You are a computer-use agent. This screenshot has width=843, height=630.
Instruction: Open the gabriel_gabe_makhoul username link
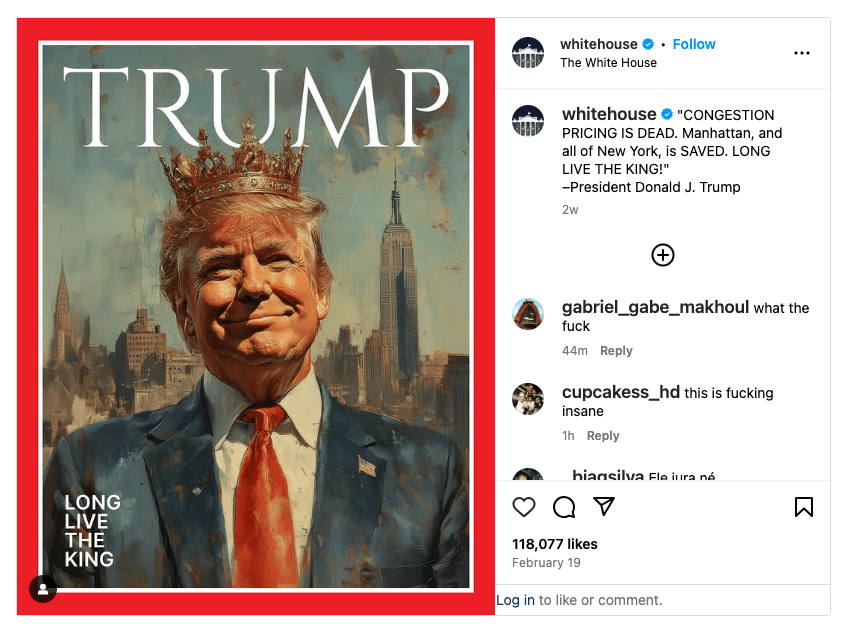point(655,307)
